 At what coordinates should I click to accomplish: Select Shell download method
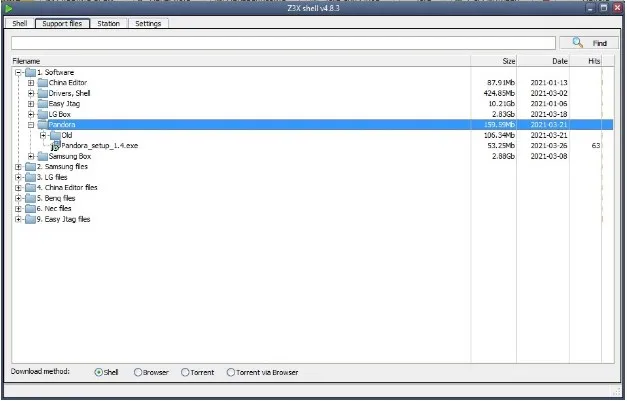98,373
